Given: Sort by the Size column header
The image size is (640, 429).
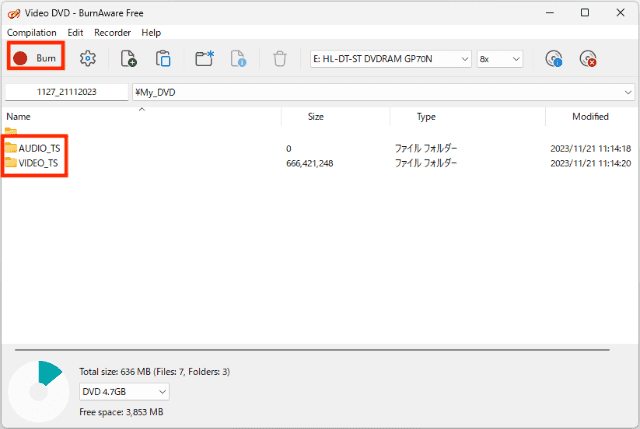Looking at the screenshot, I should [316, 117].
